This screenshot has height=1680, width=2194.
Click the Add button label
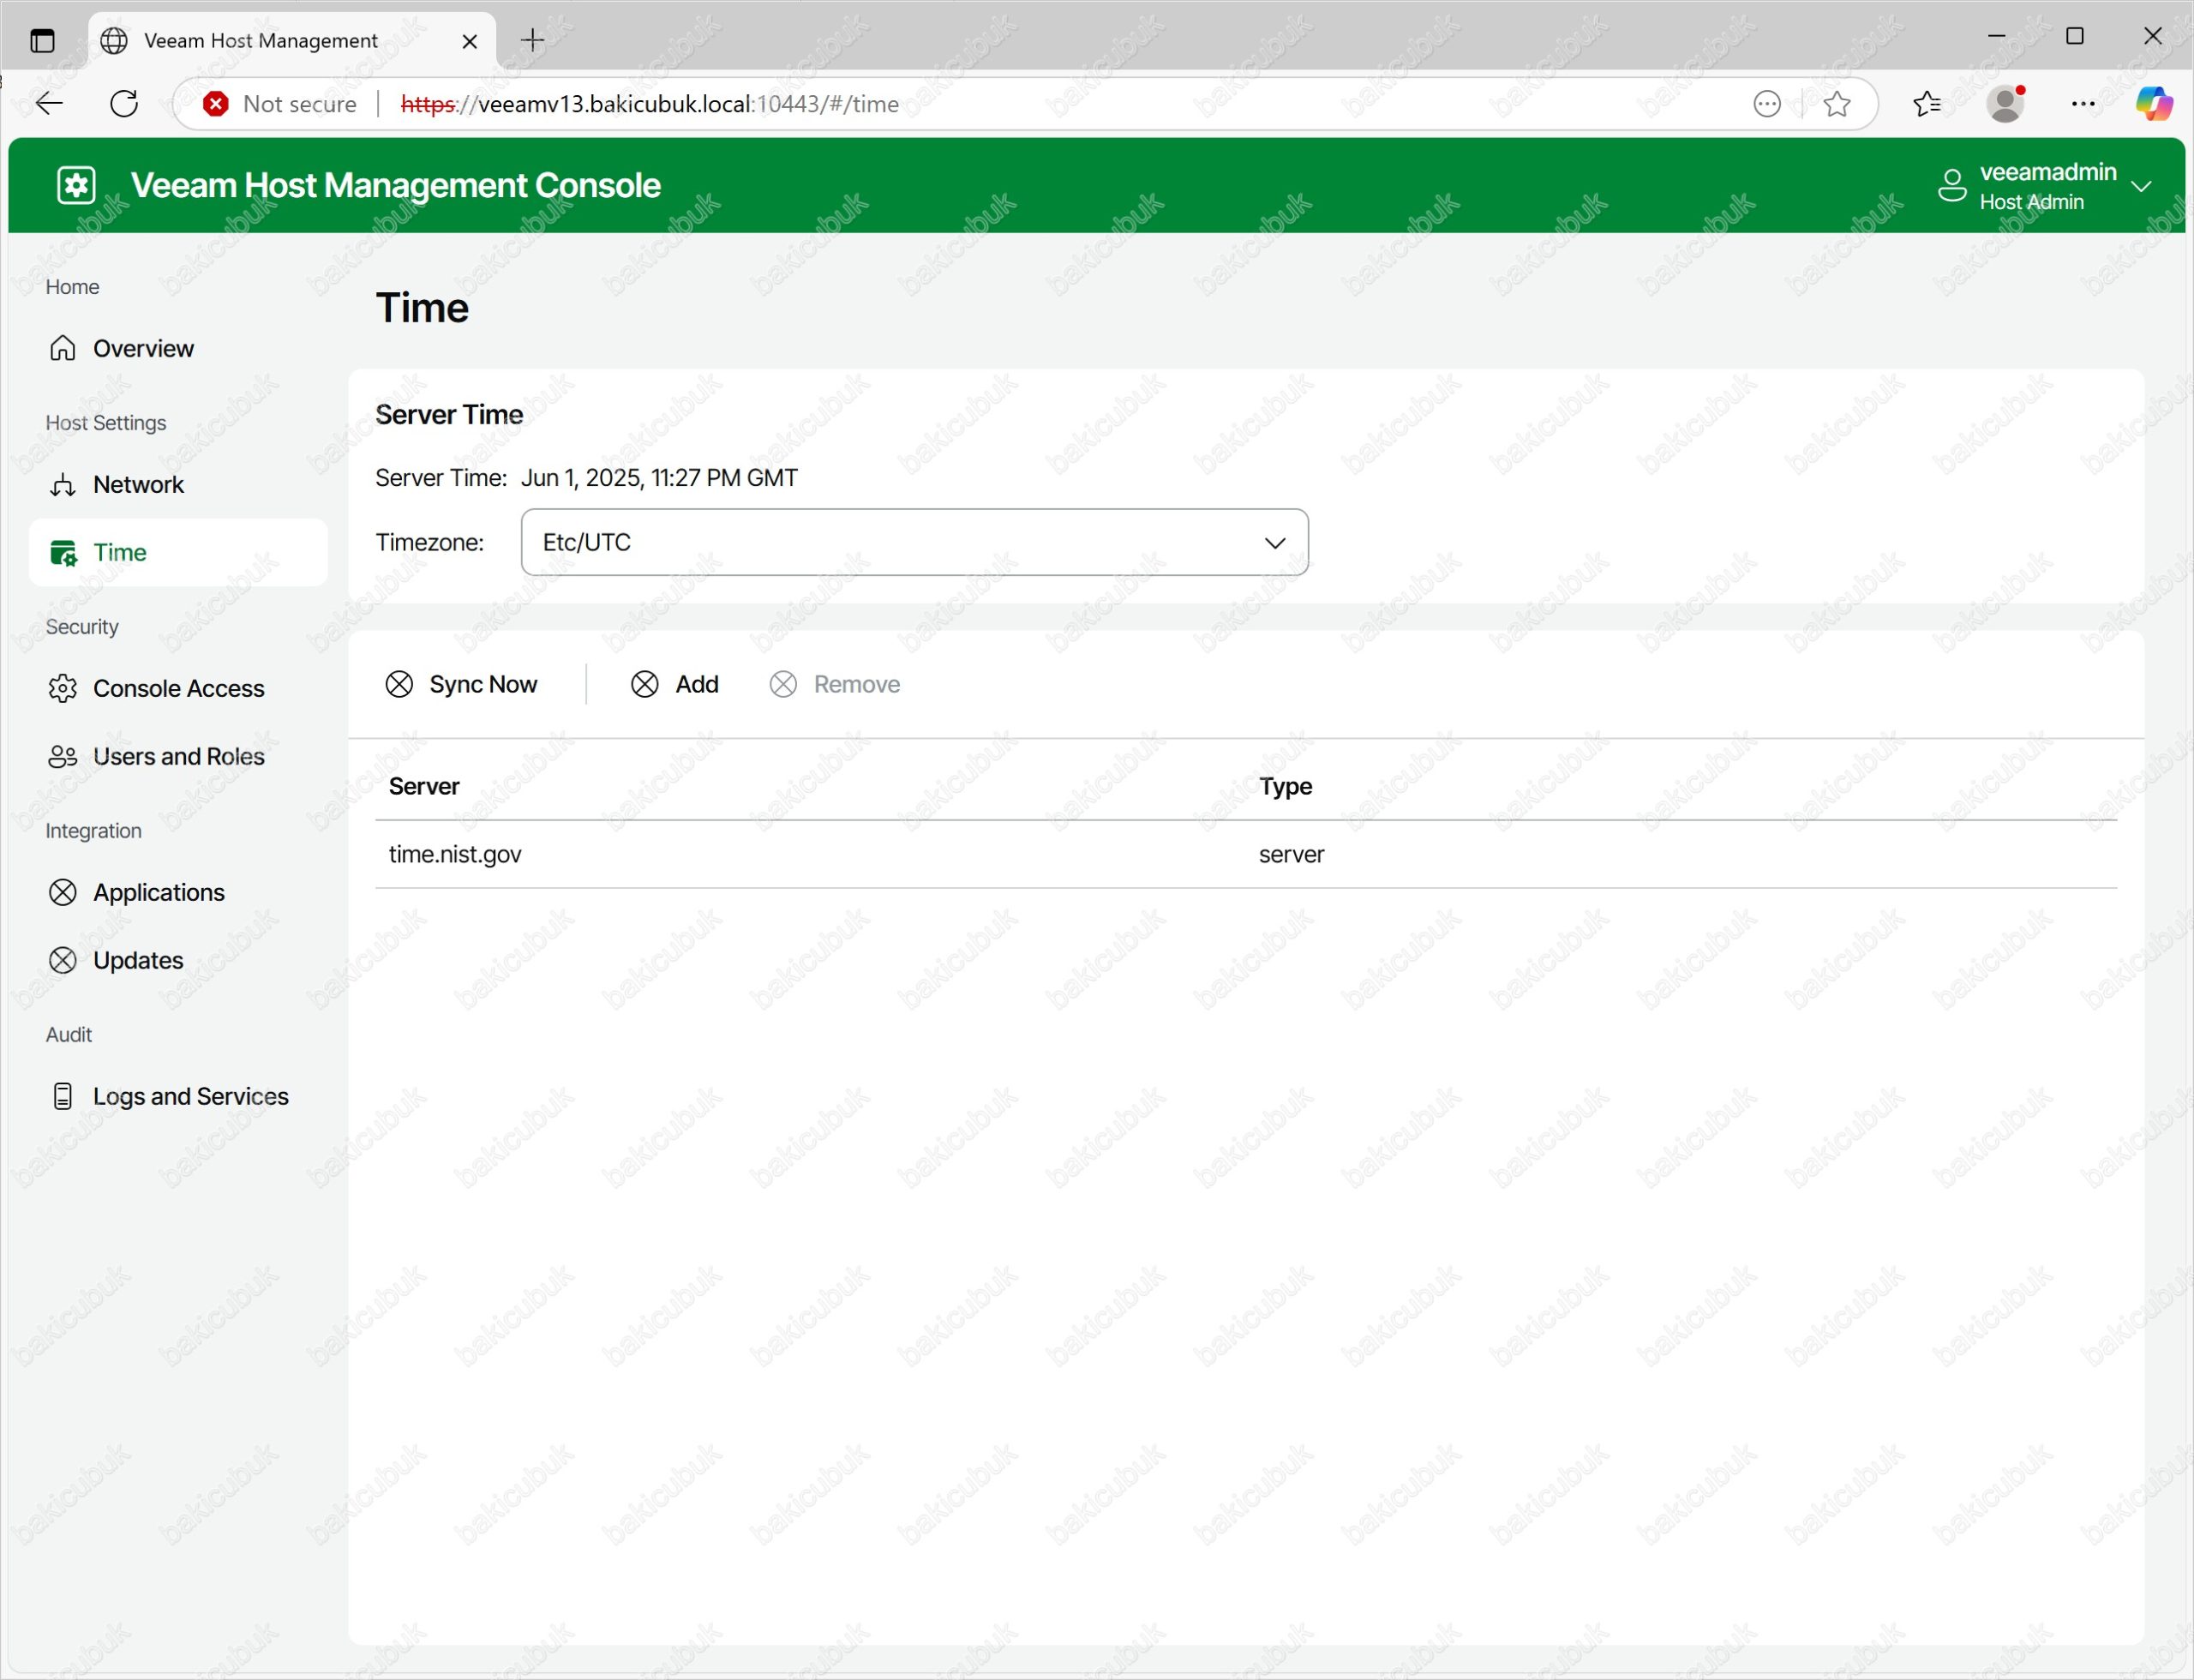tap(697, 685)
